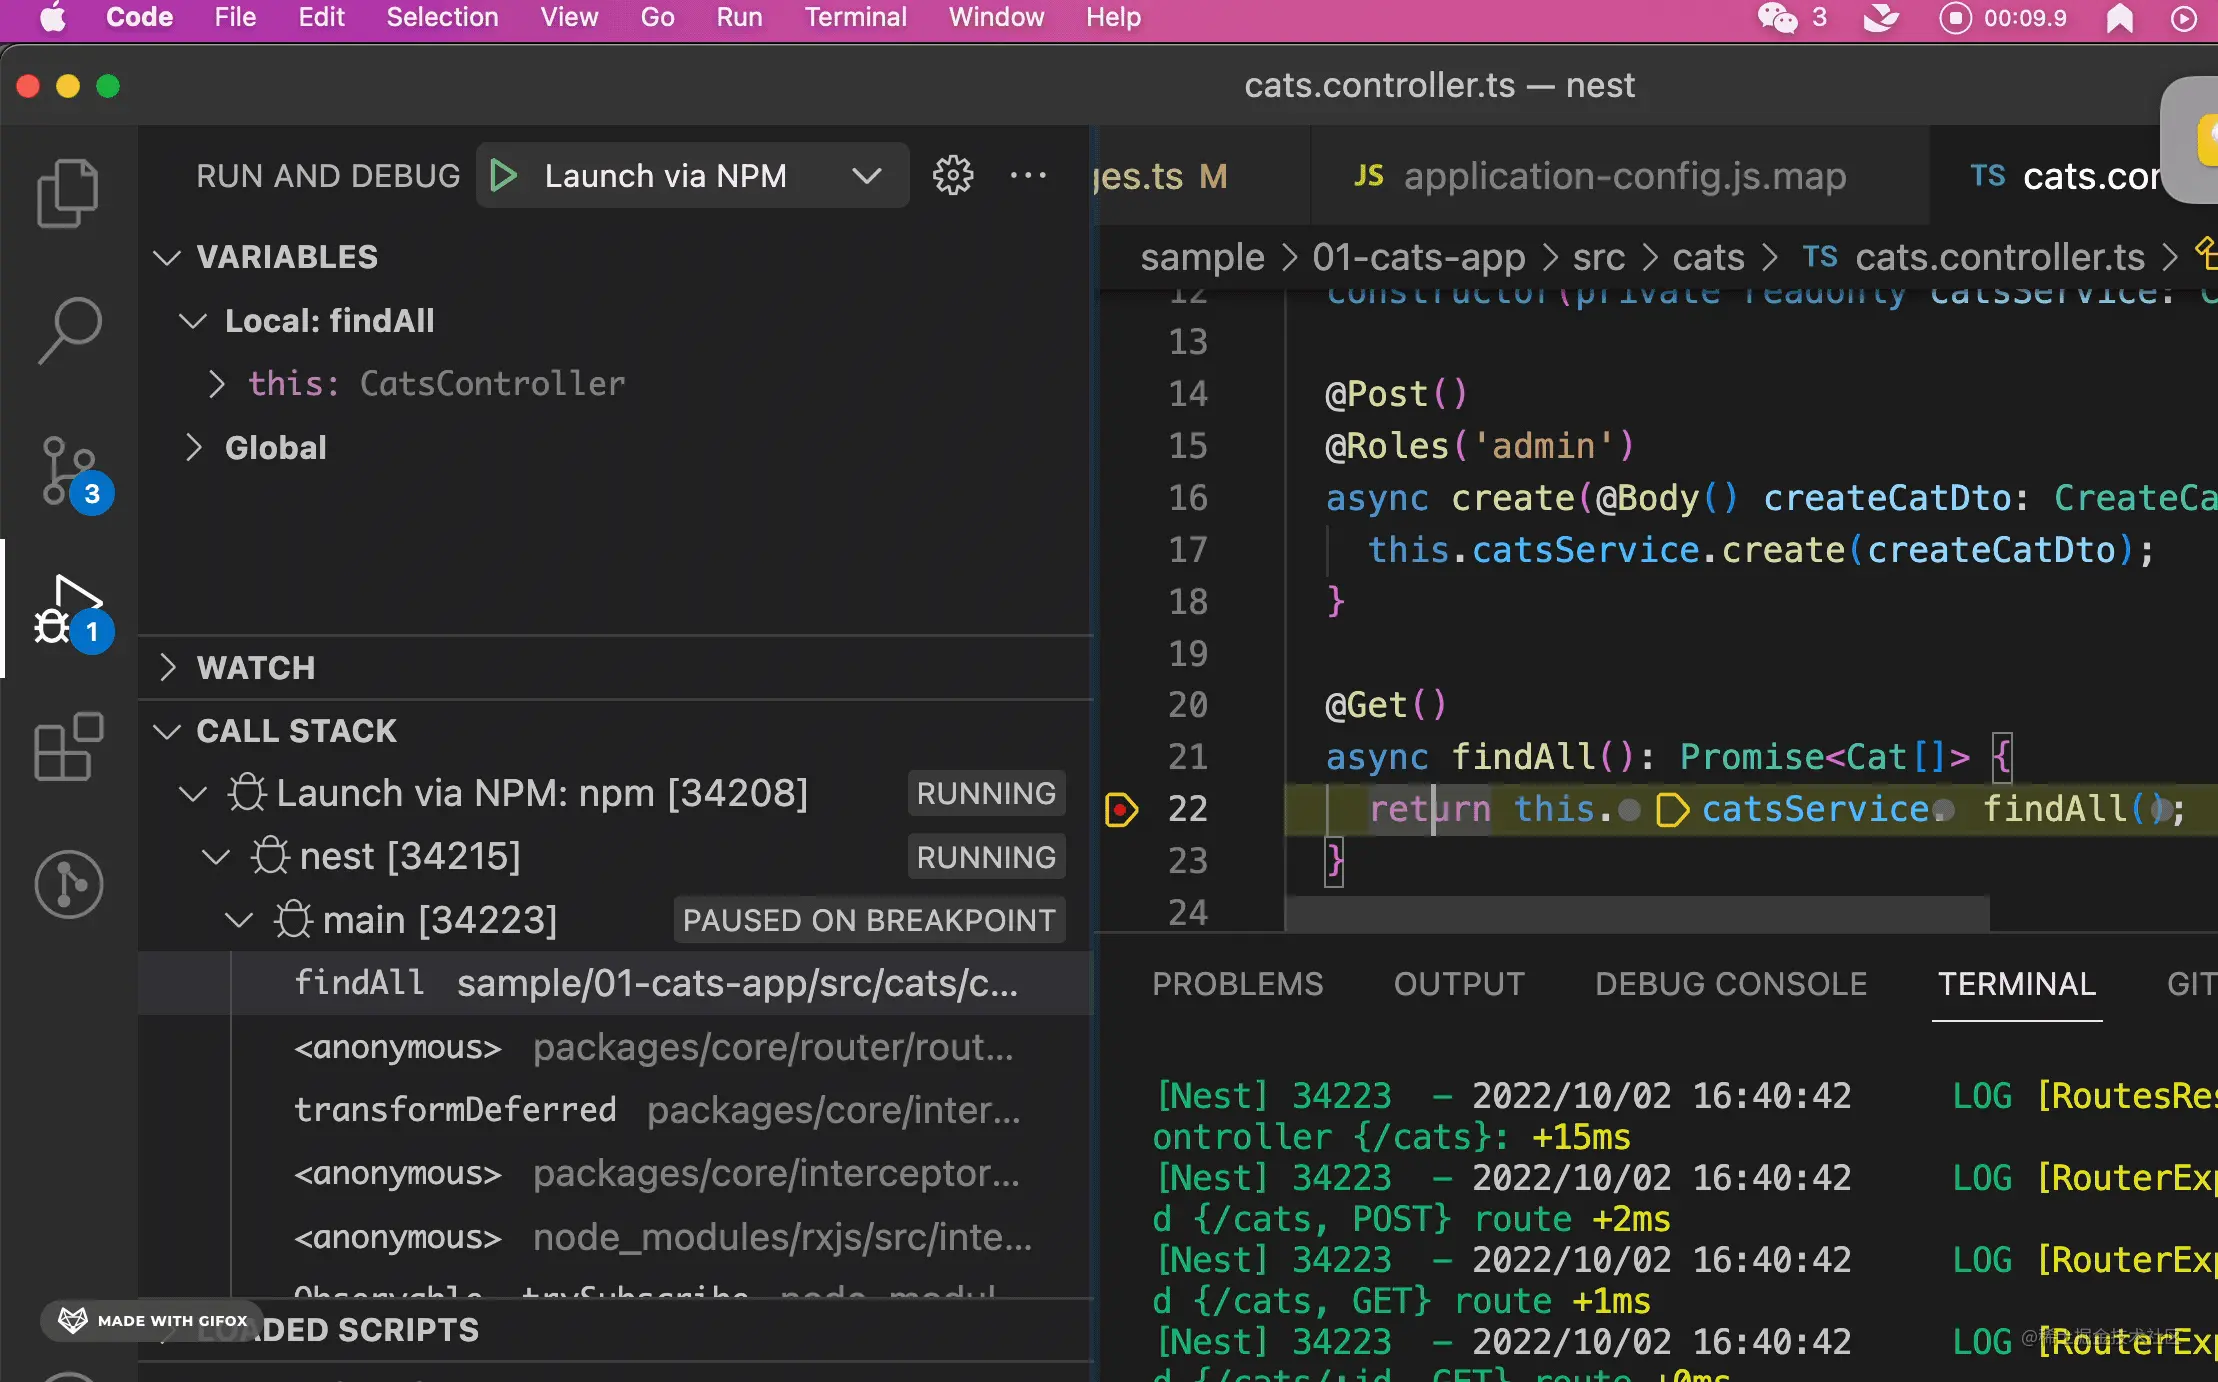Collapse the CALL STACK section
The height and width of the screenshot is (1382, 2218).
(x=168, y=731)
